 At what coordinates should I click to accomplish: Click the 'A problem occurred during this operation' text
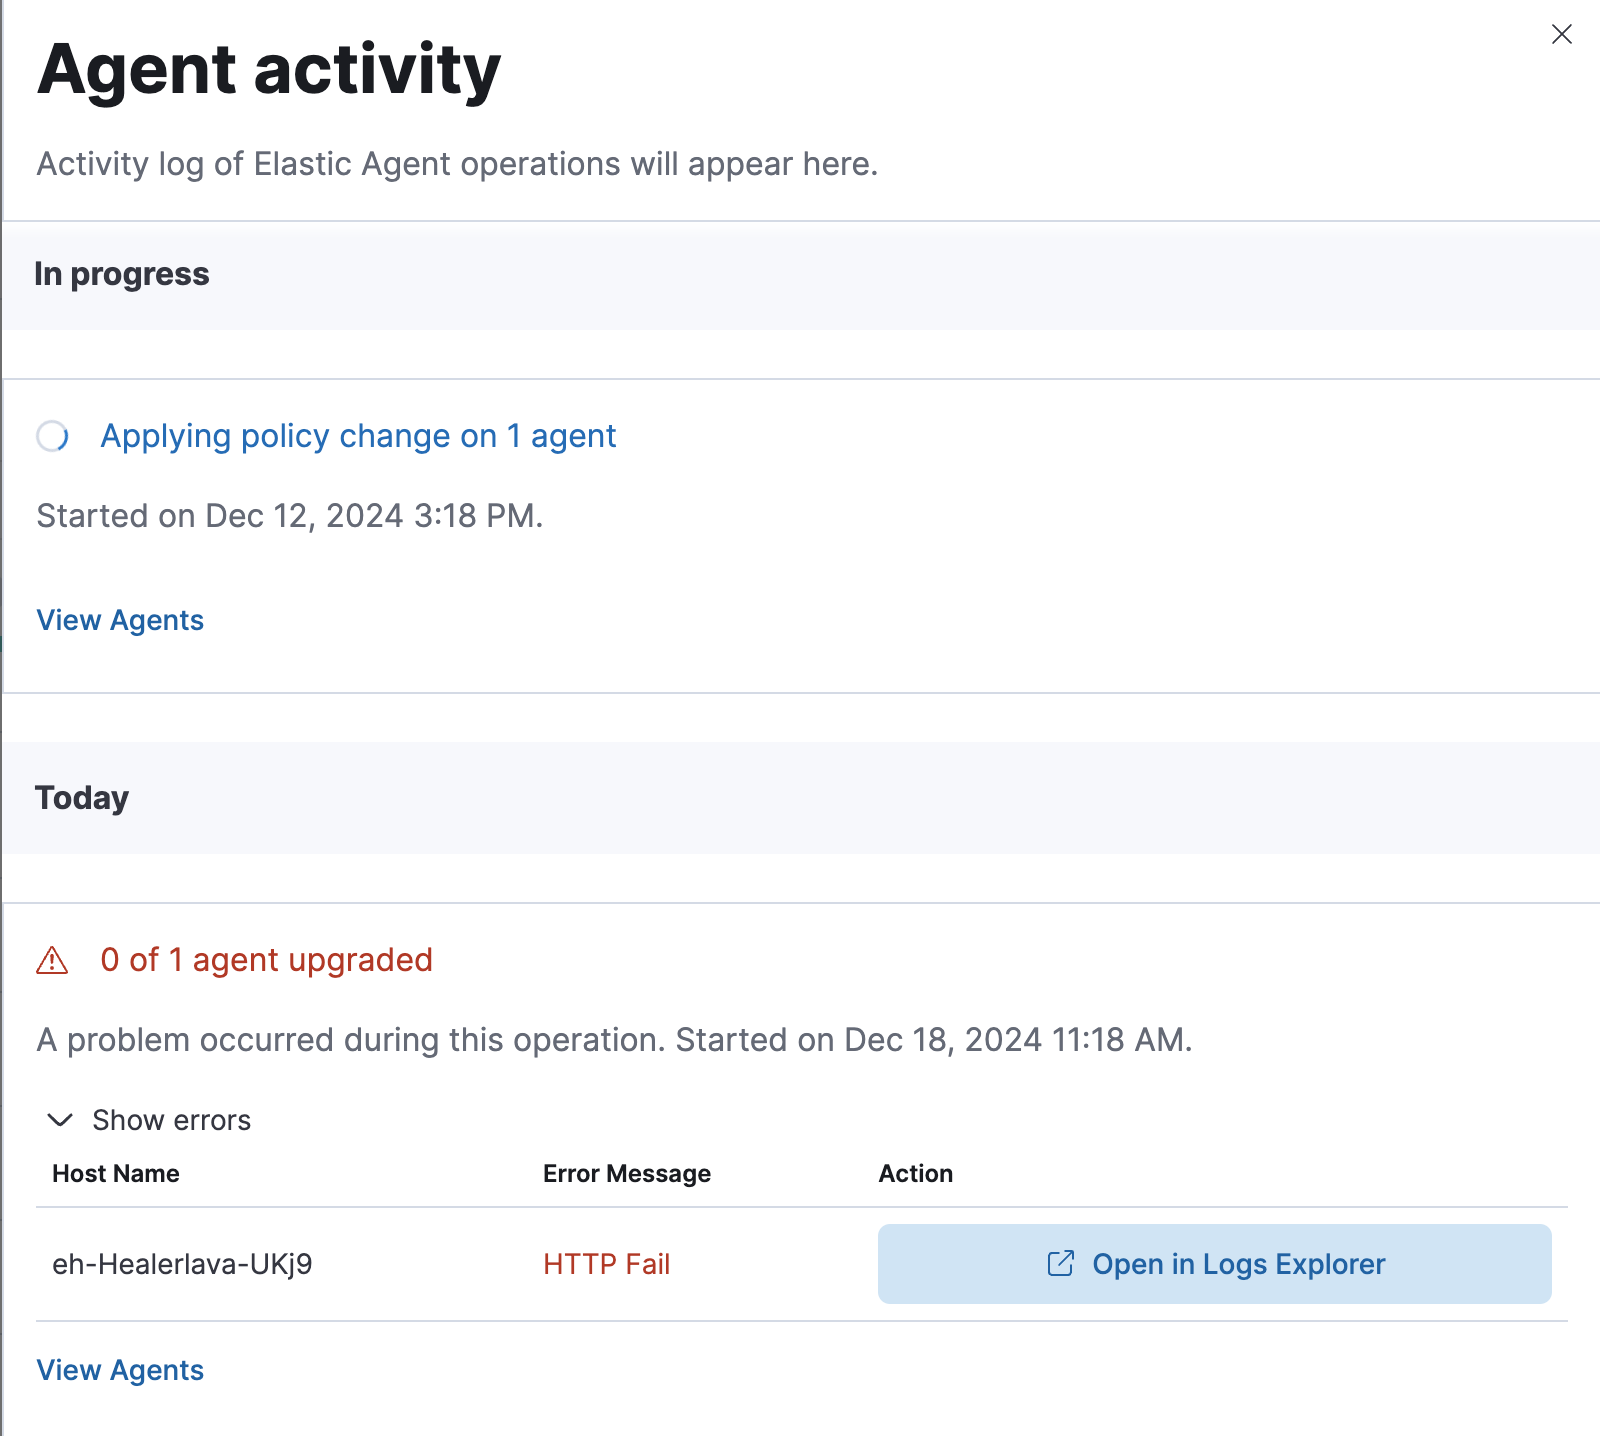(351, 1040)
